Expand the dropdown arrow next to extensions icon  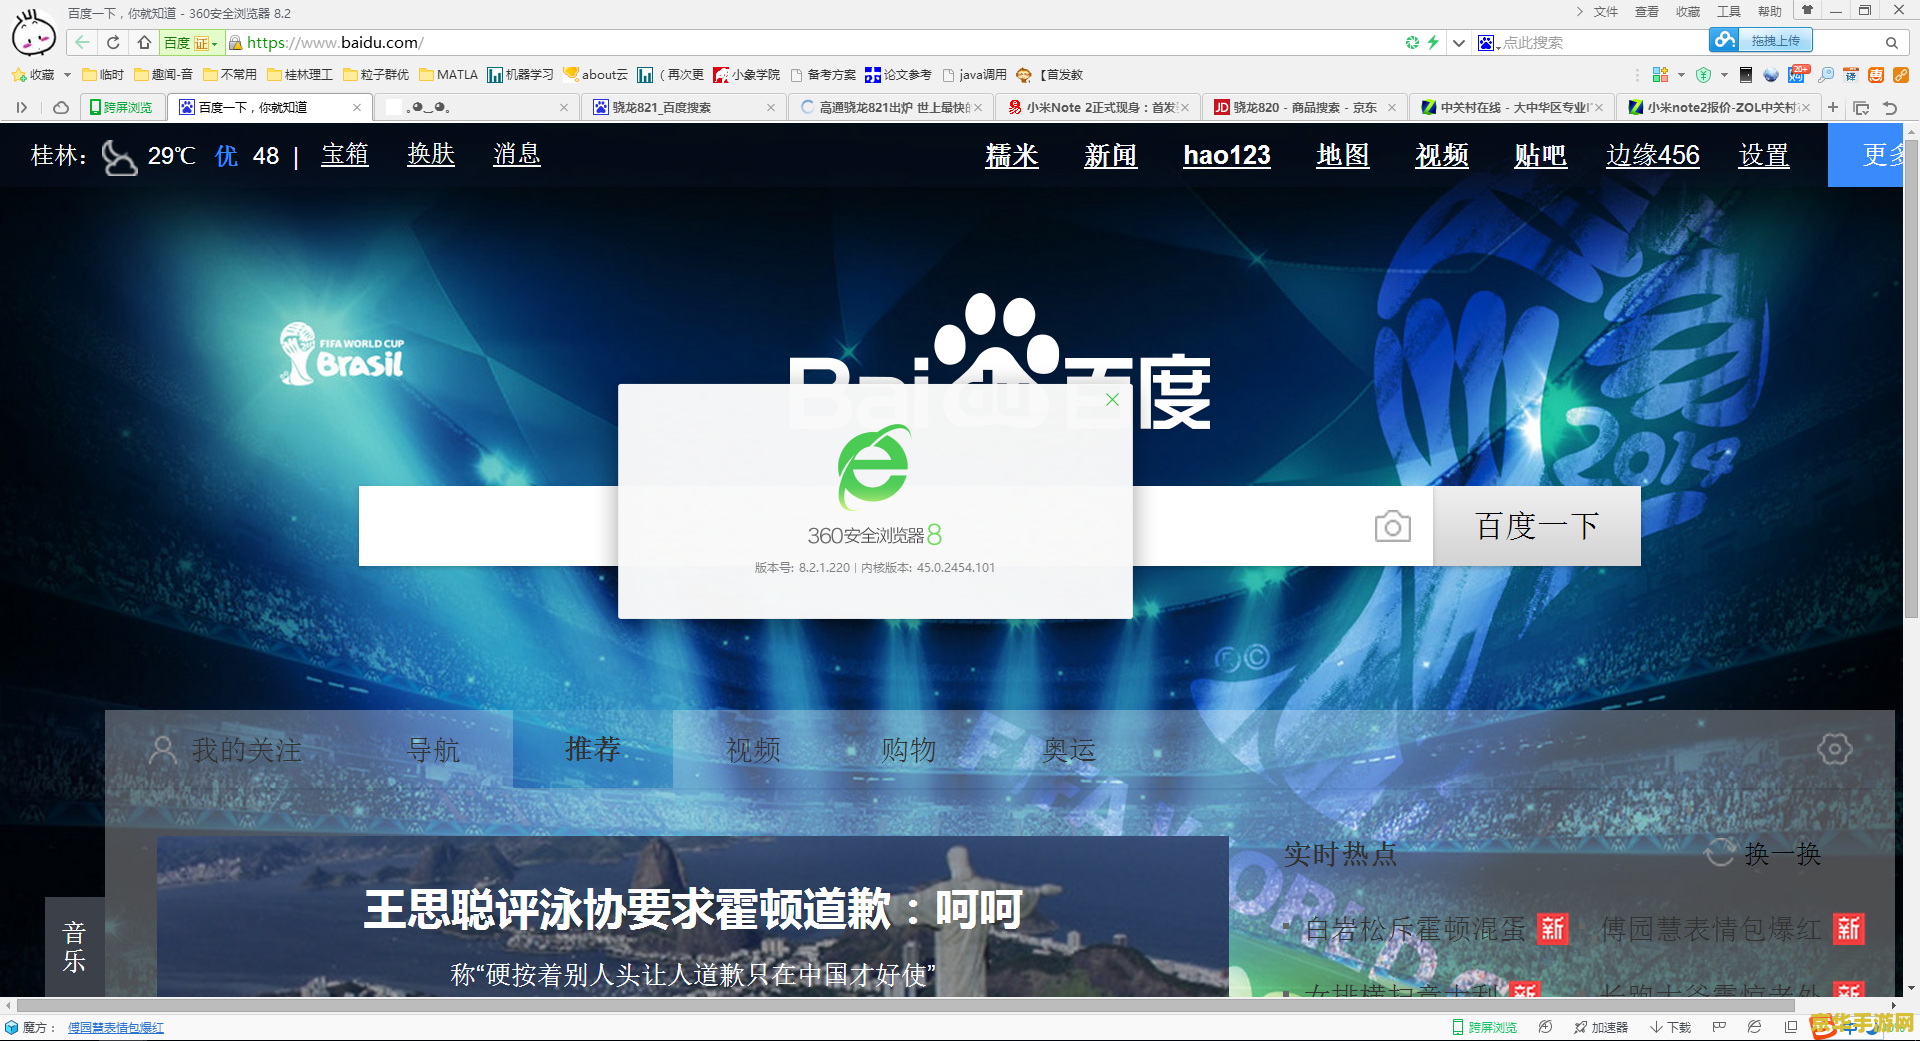point(1681,75)
